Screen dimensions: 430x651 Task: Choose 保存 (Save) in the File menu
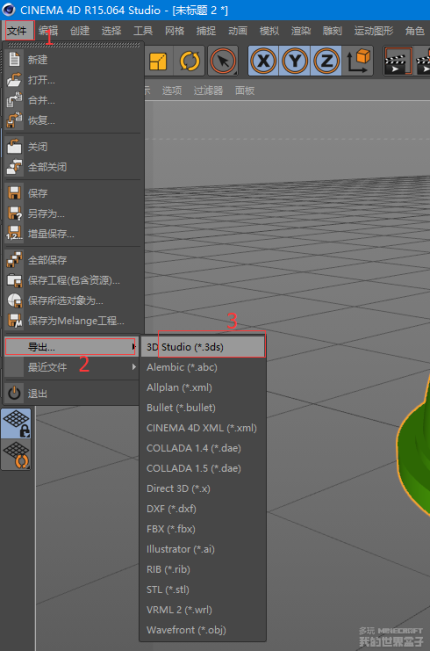coord(73,193)
